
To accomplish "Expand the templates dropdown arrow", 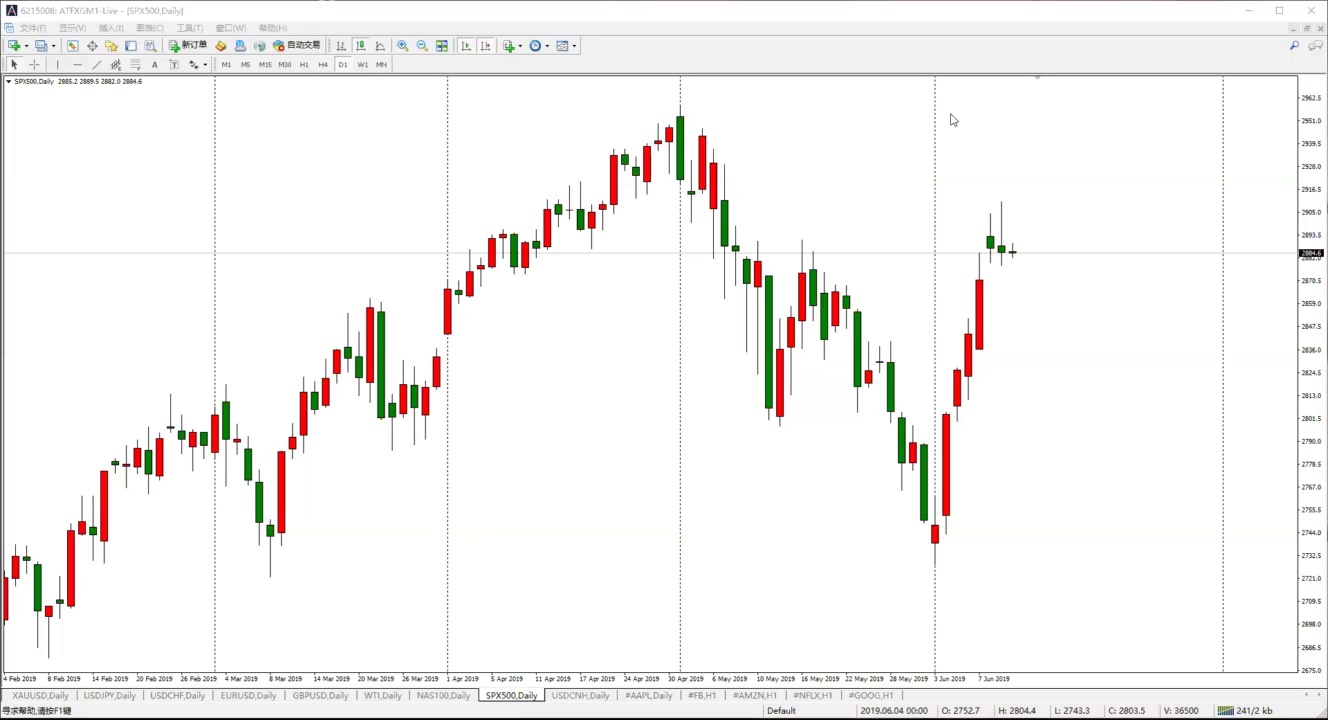I will tap(574, 46).
